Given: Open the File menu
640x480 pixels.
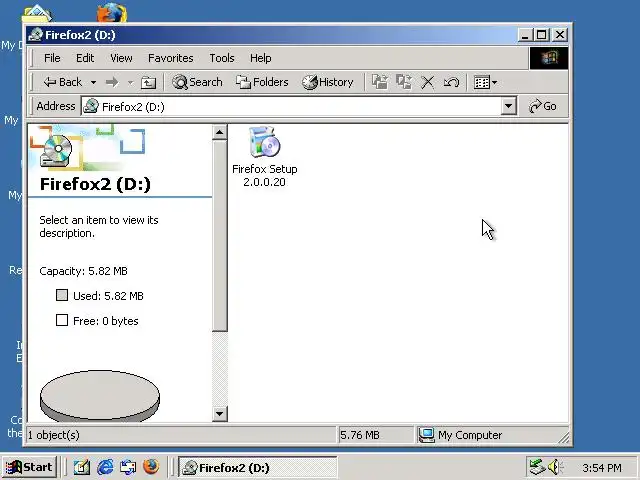Looking at the screenshot, I should (x=52, y=58).
